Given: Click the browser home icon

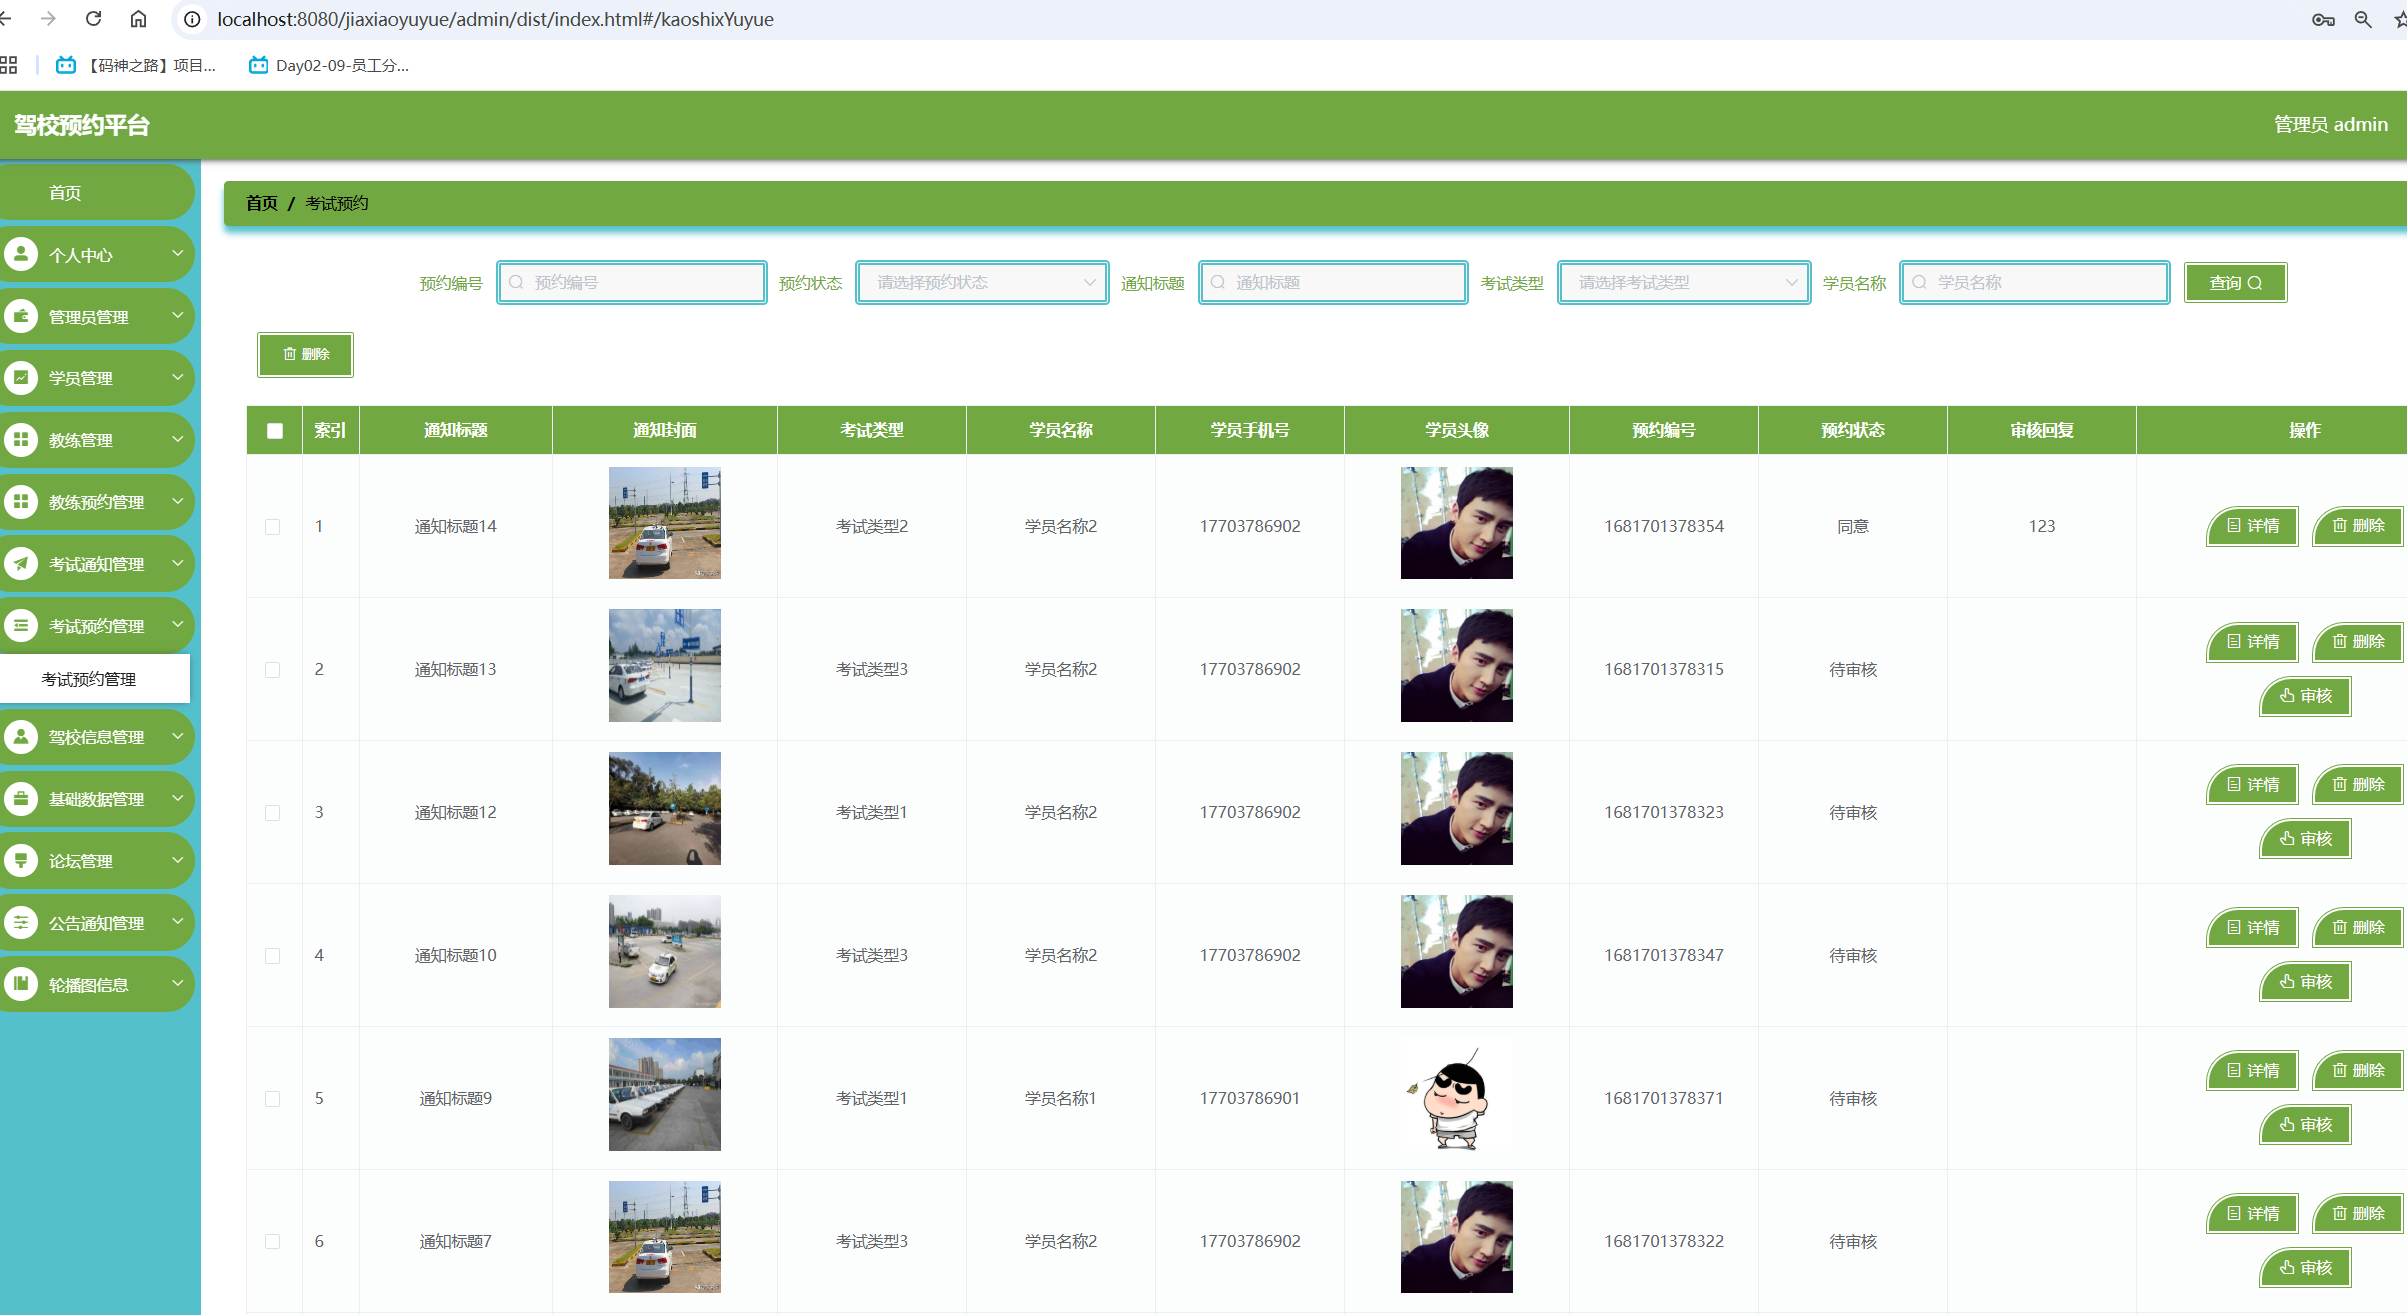Looking at the screenshot, I should coord(138,19).
